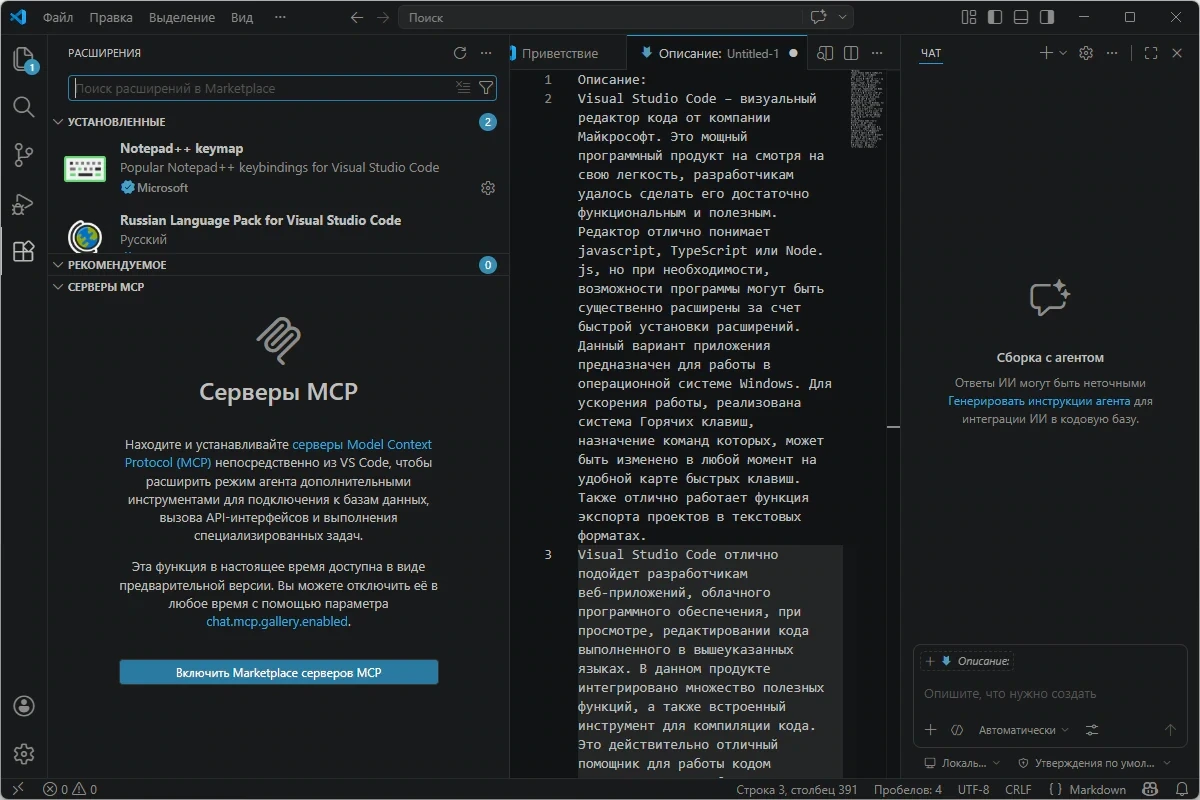Open remote window icon in status bar
Viewport: 1200px width, 800px height.
click(17, 790)
